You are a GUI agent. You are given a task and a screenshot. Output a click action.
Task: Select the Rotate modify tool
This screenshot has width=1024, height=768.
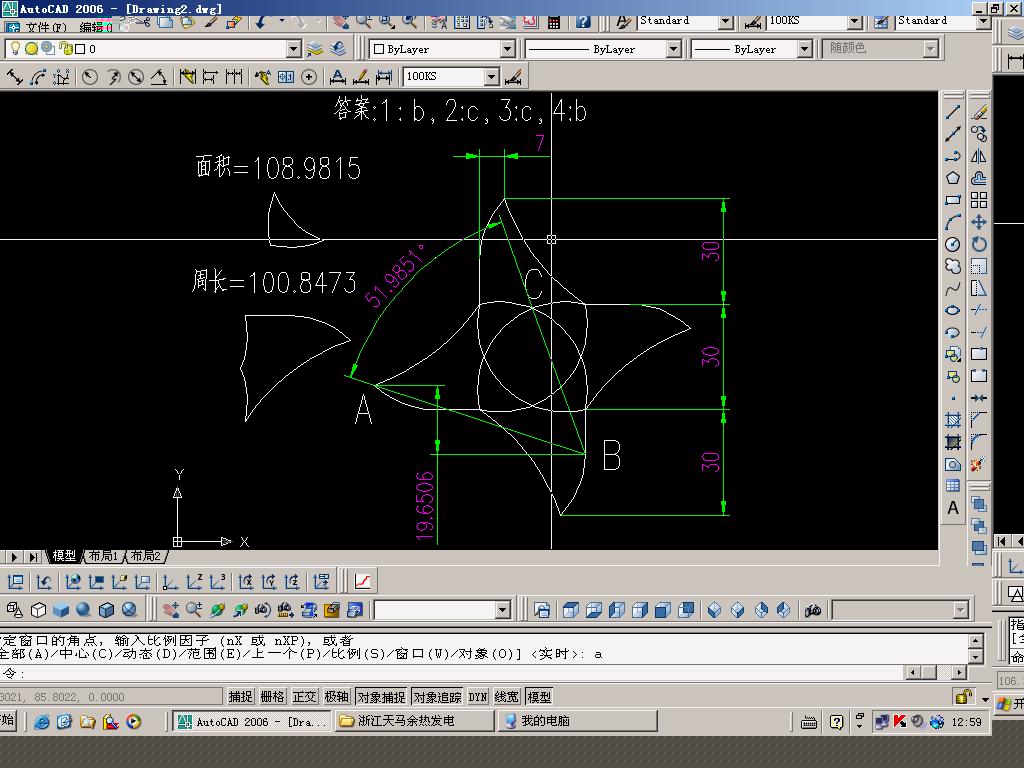[979, 244]
